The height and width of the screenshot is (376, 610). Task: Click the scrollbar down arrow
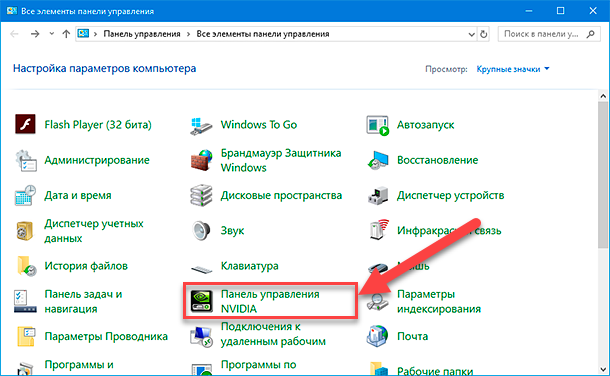[603, 369]
